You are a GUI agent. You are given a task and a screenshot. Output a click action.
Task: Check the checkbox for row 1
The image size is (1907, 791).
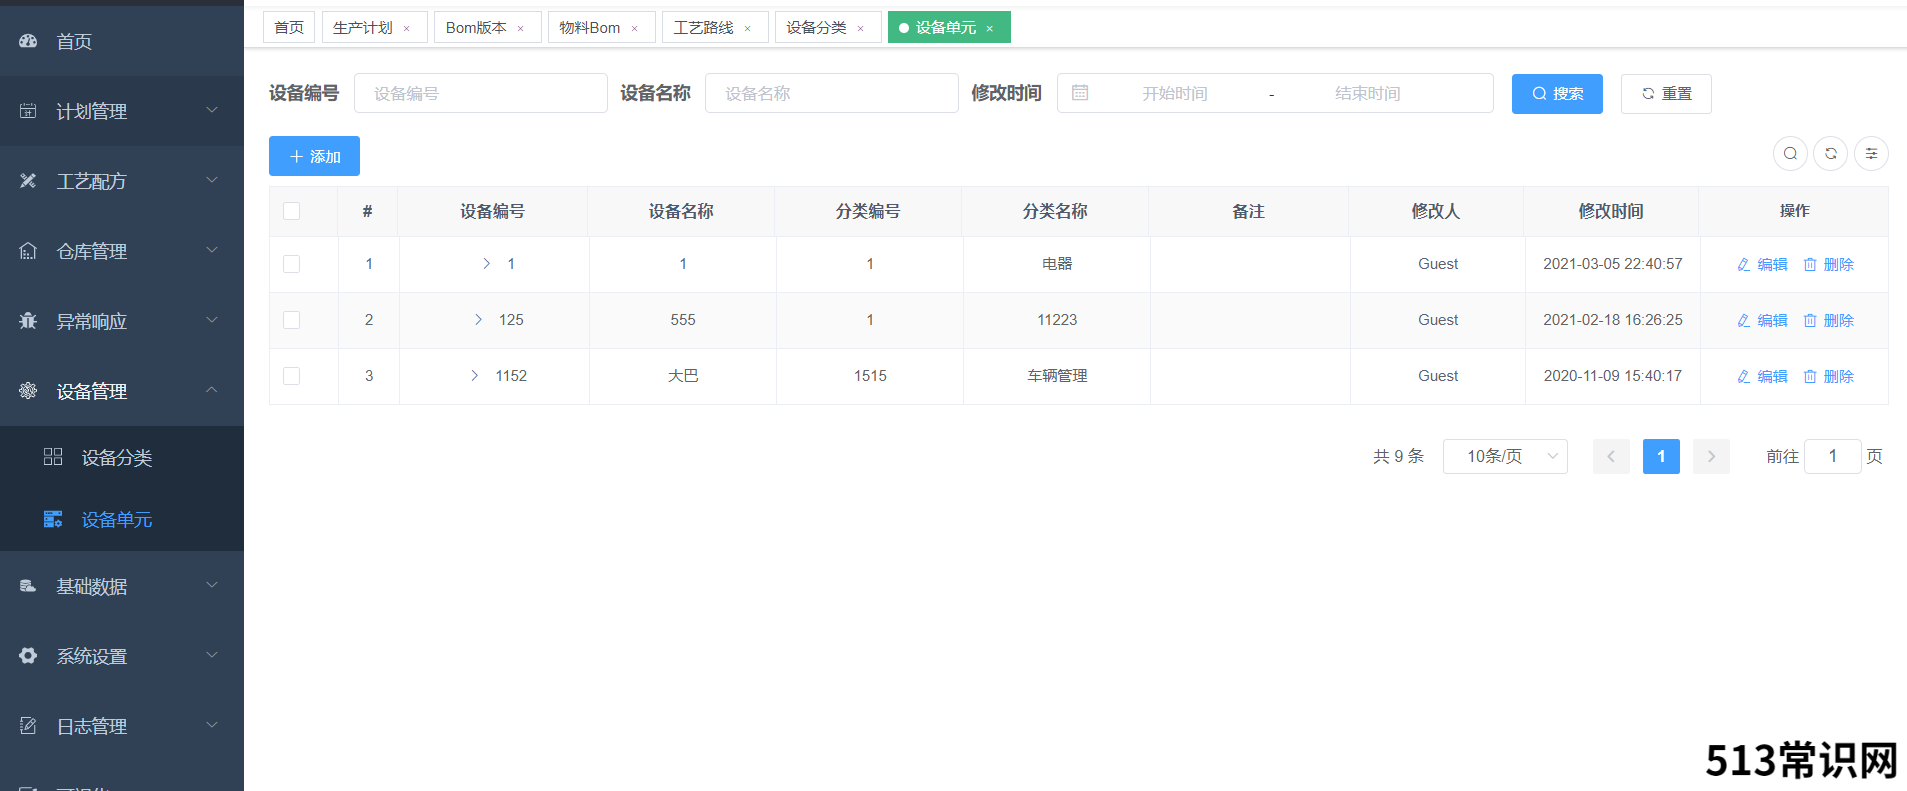(x=292, y=264)
